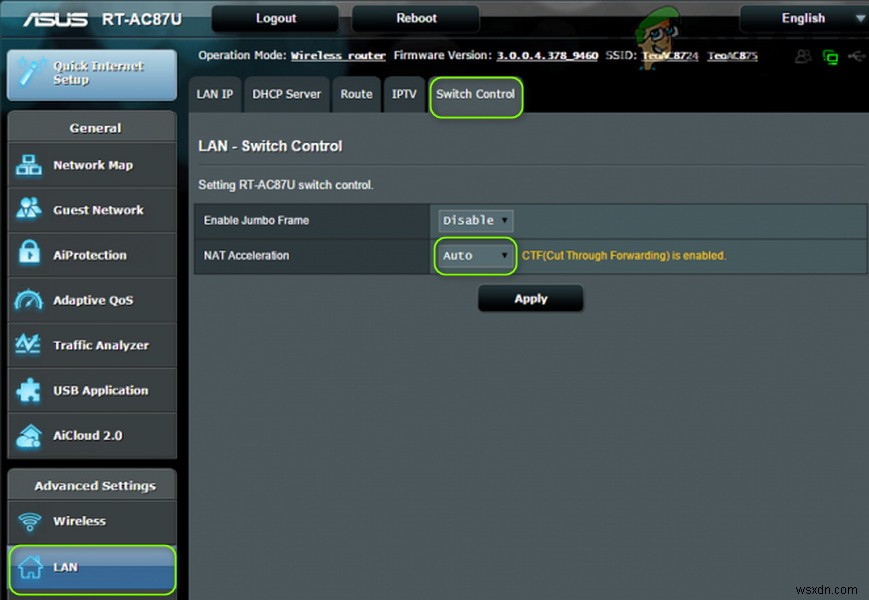Viewport: 869px width, 600px height.
Task: Click the Quick Internet Setup wand icon
Action: 30,72
